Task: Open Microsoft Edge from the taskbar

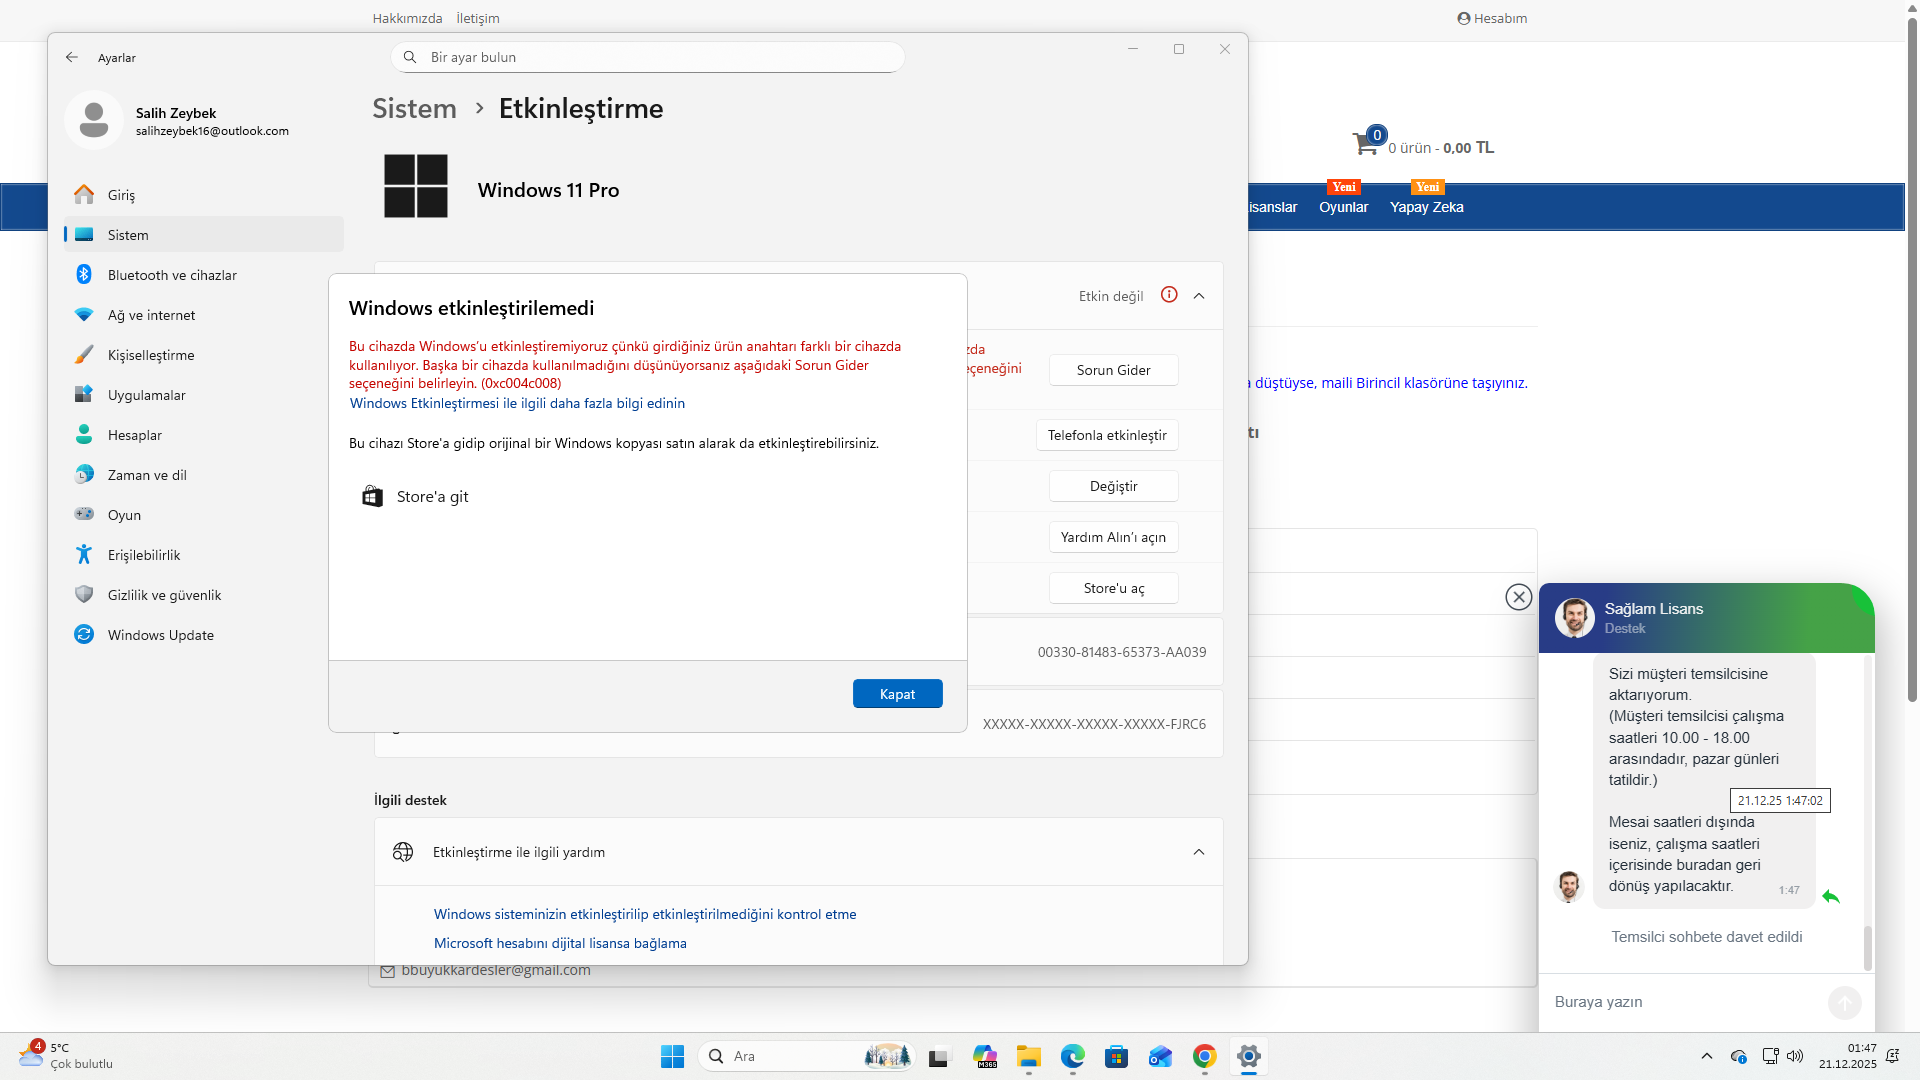Action: 1073,1056
